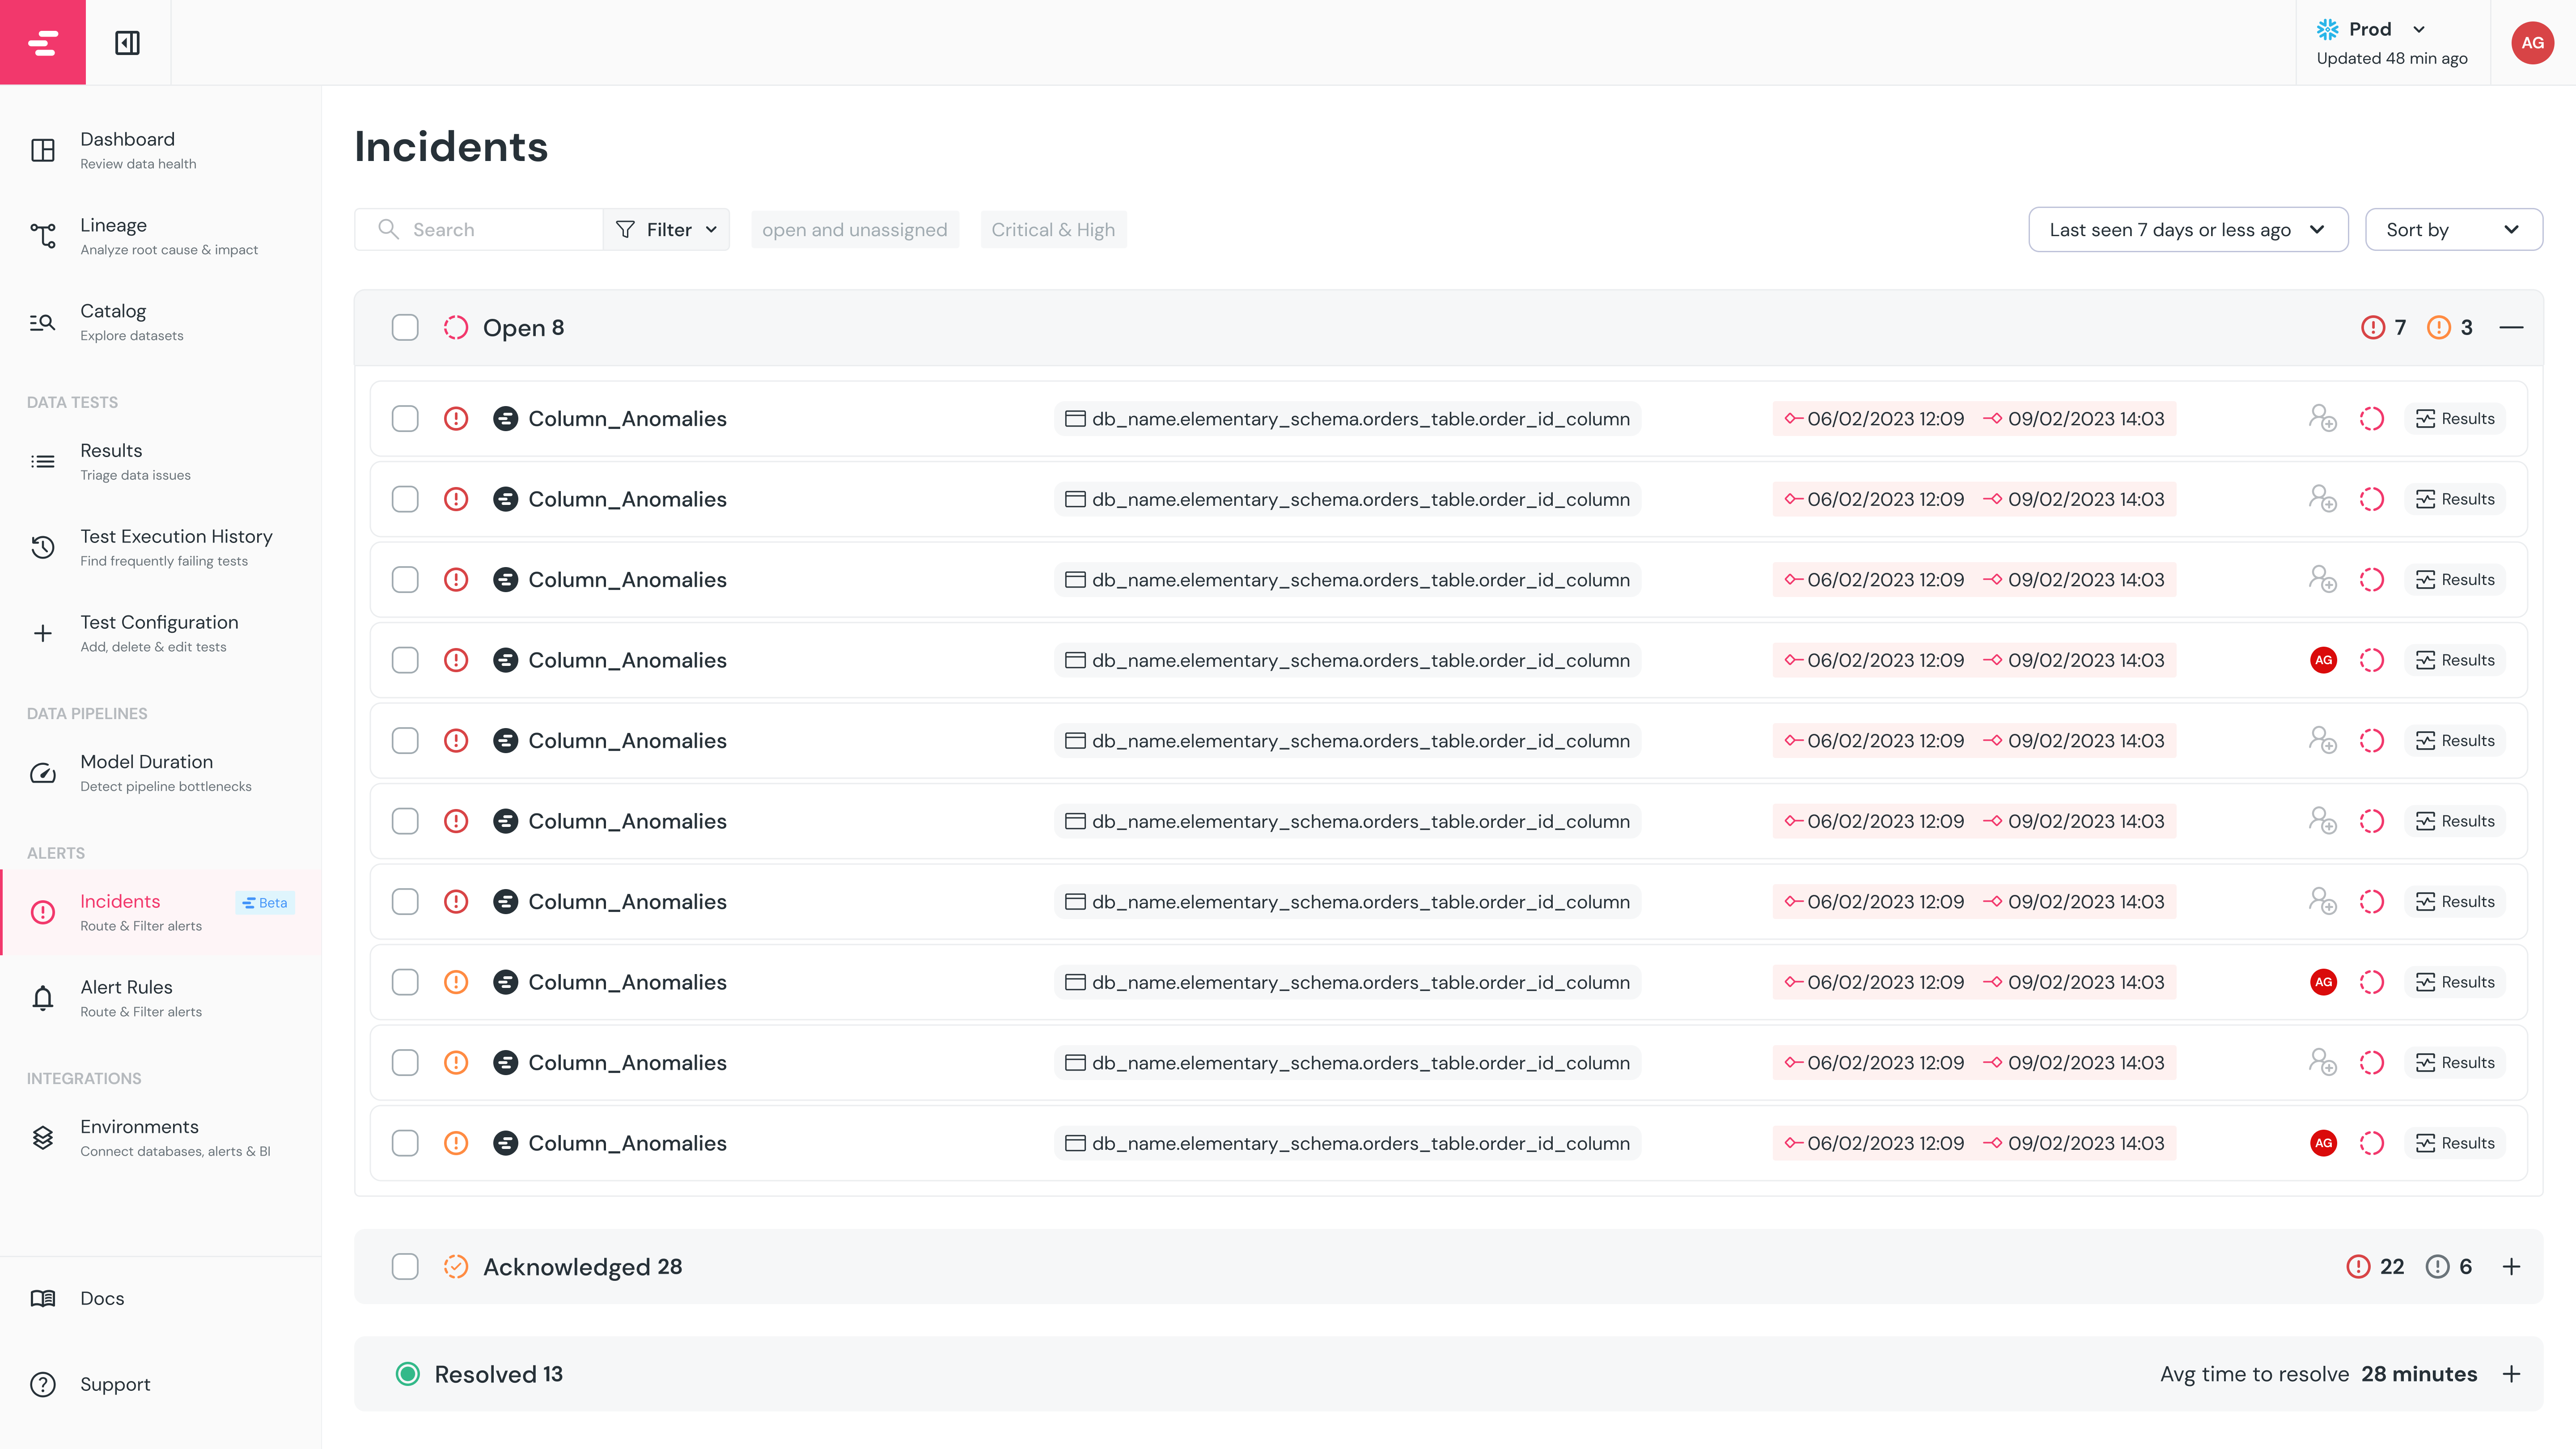
Task: Check the eighth incident row checkbox
Action: point(405,982)
